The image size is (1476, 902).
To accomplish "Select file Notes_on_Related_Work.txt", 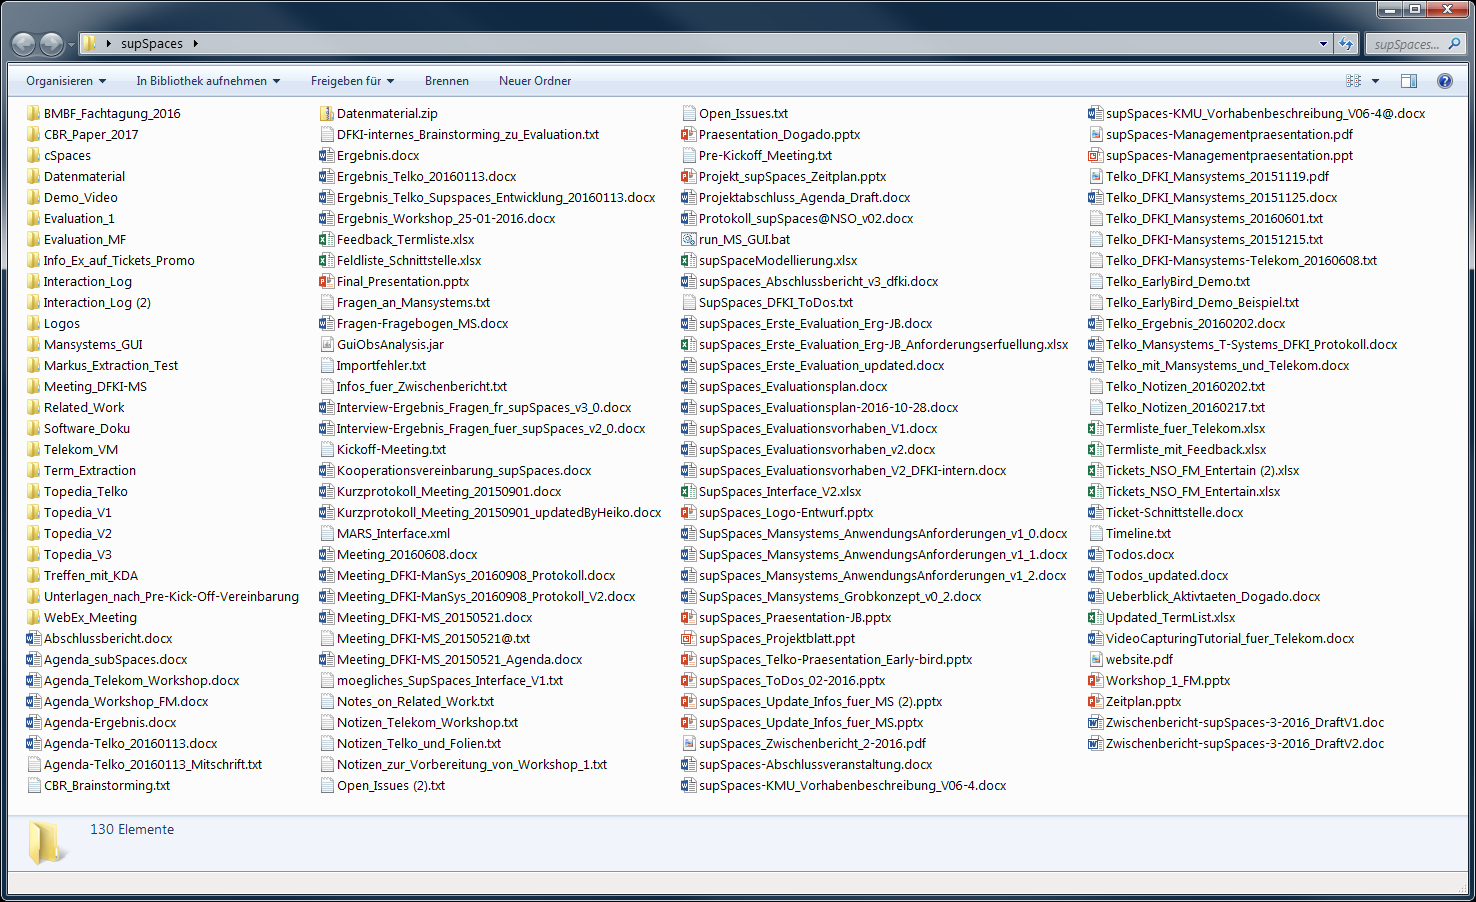I will point(407,702).
